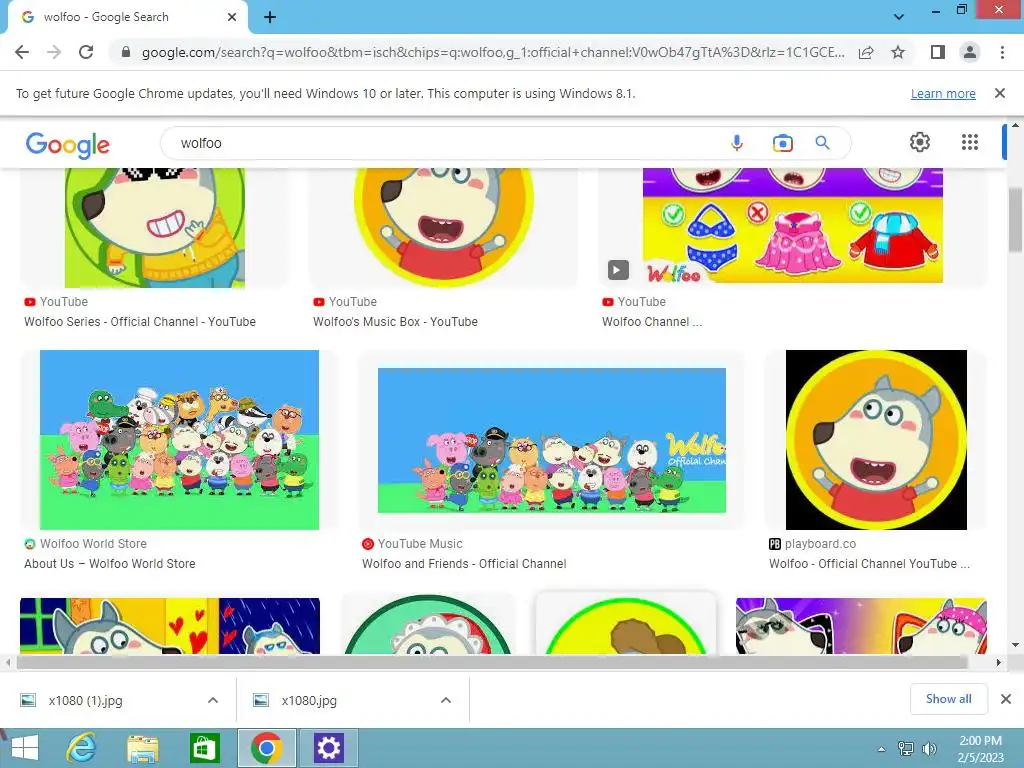1024x768 pixels.
Task: Open downloaded file x1080 (1).jpg
Action: coord(85,700)
